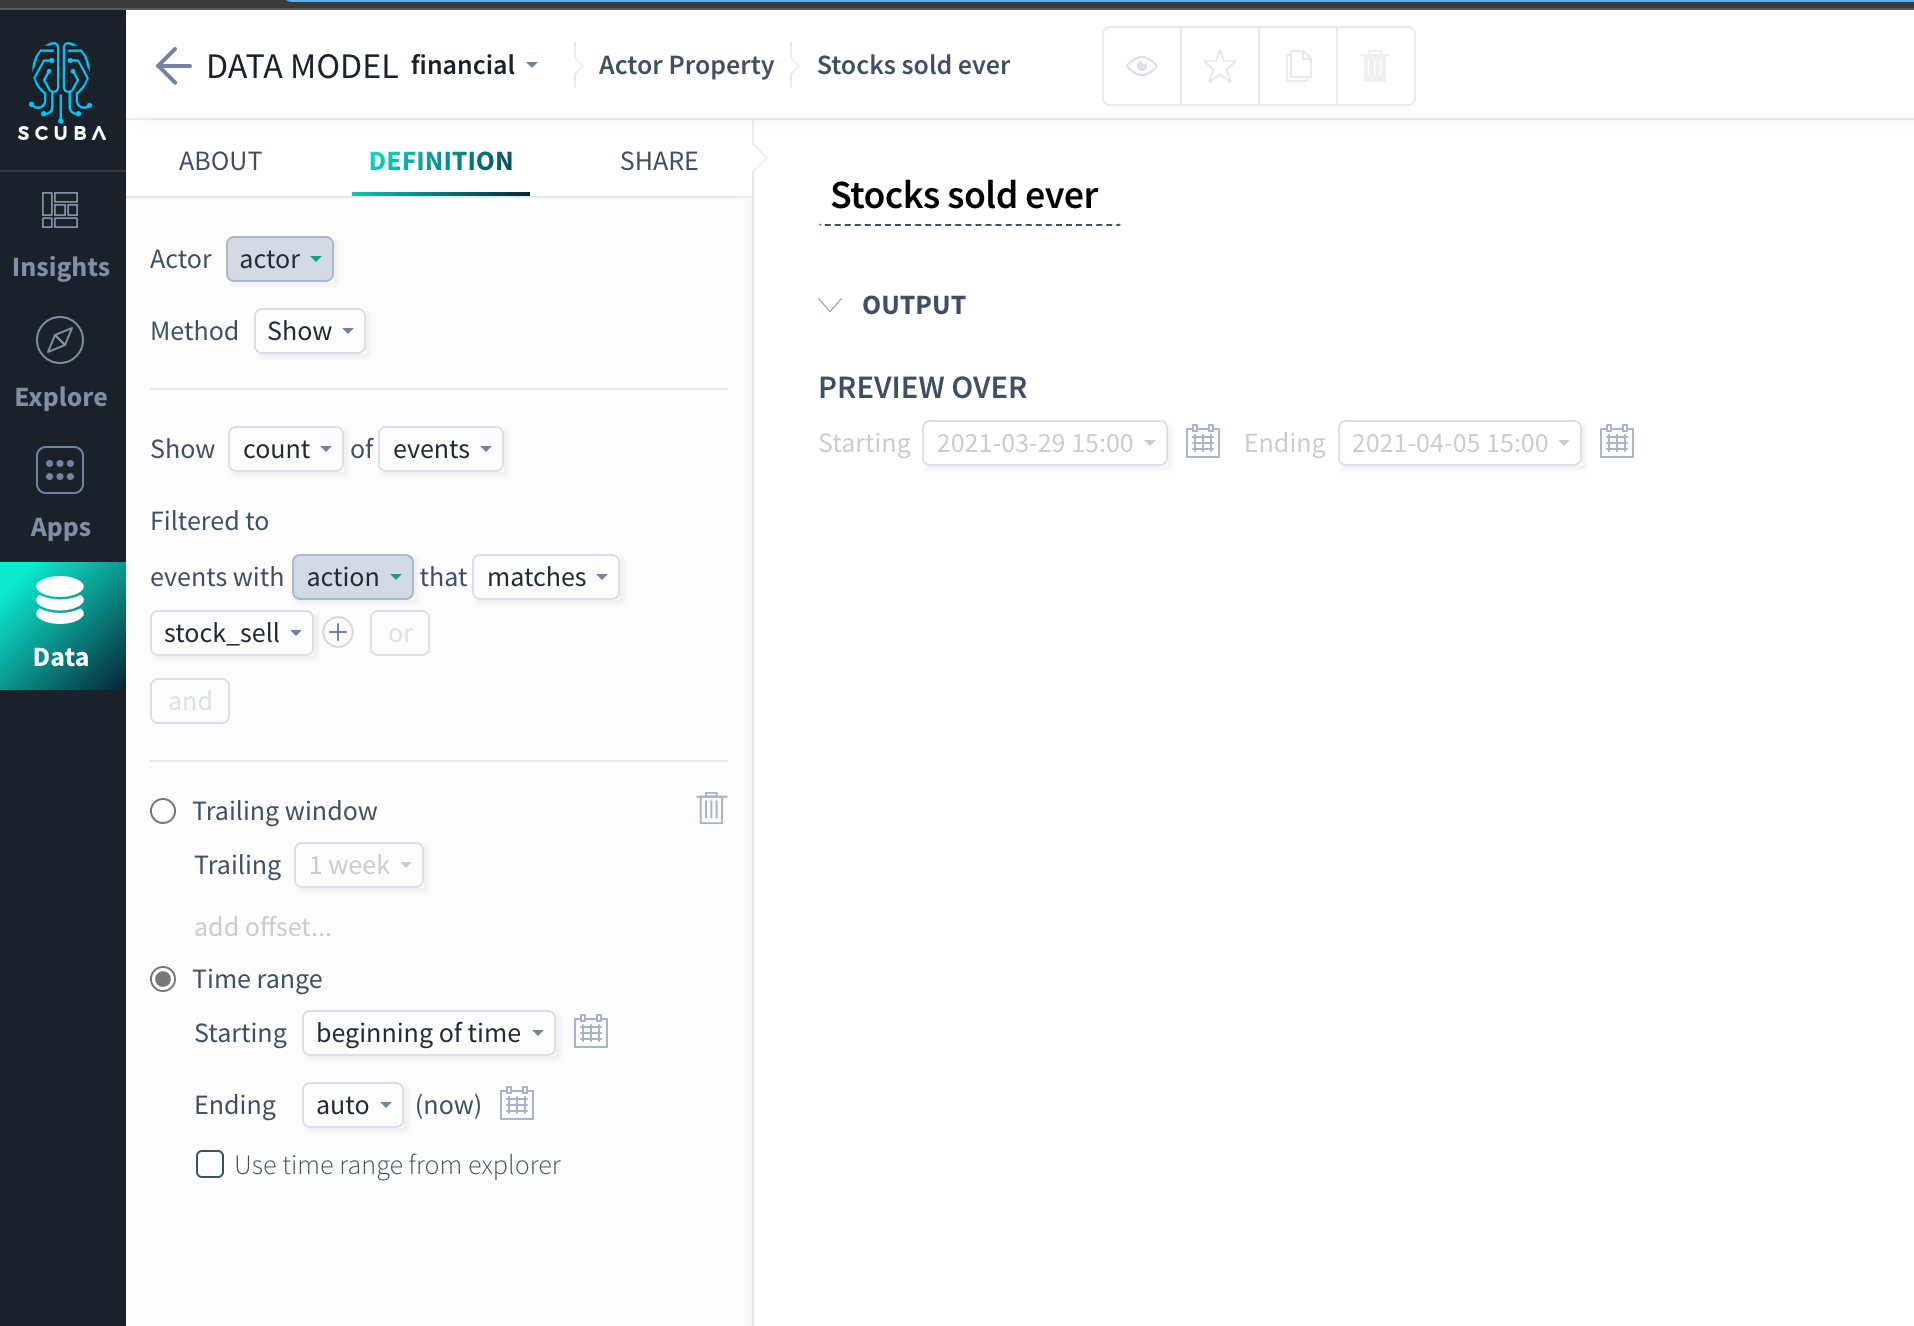Open the matches operator dropdown

(546, 577)
